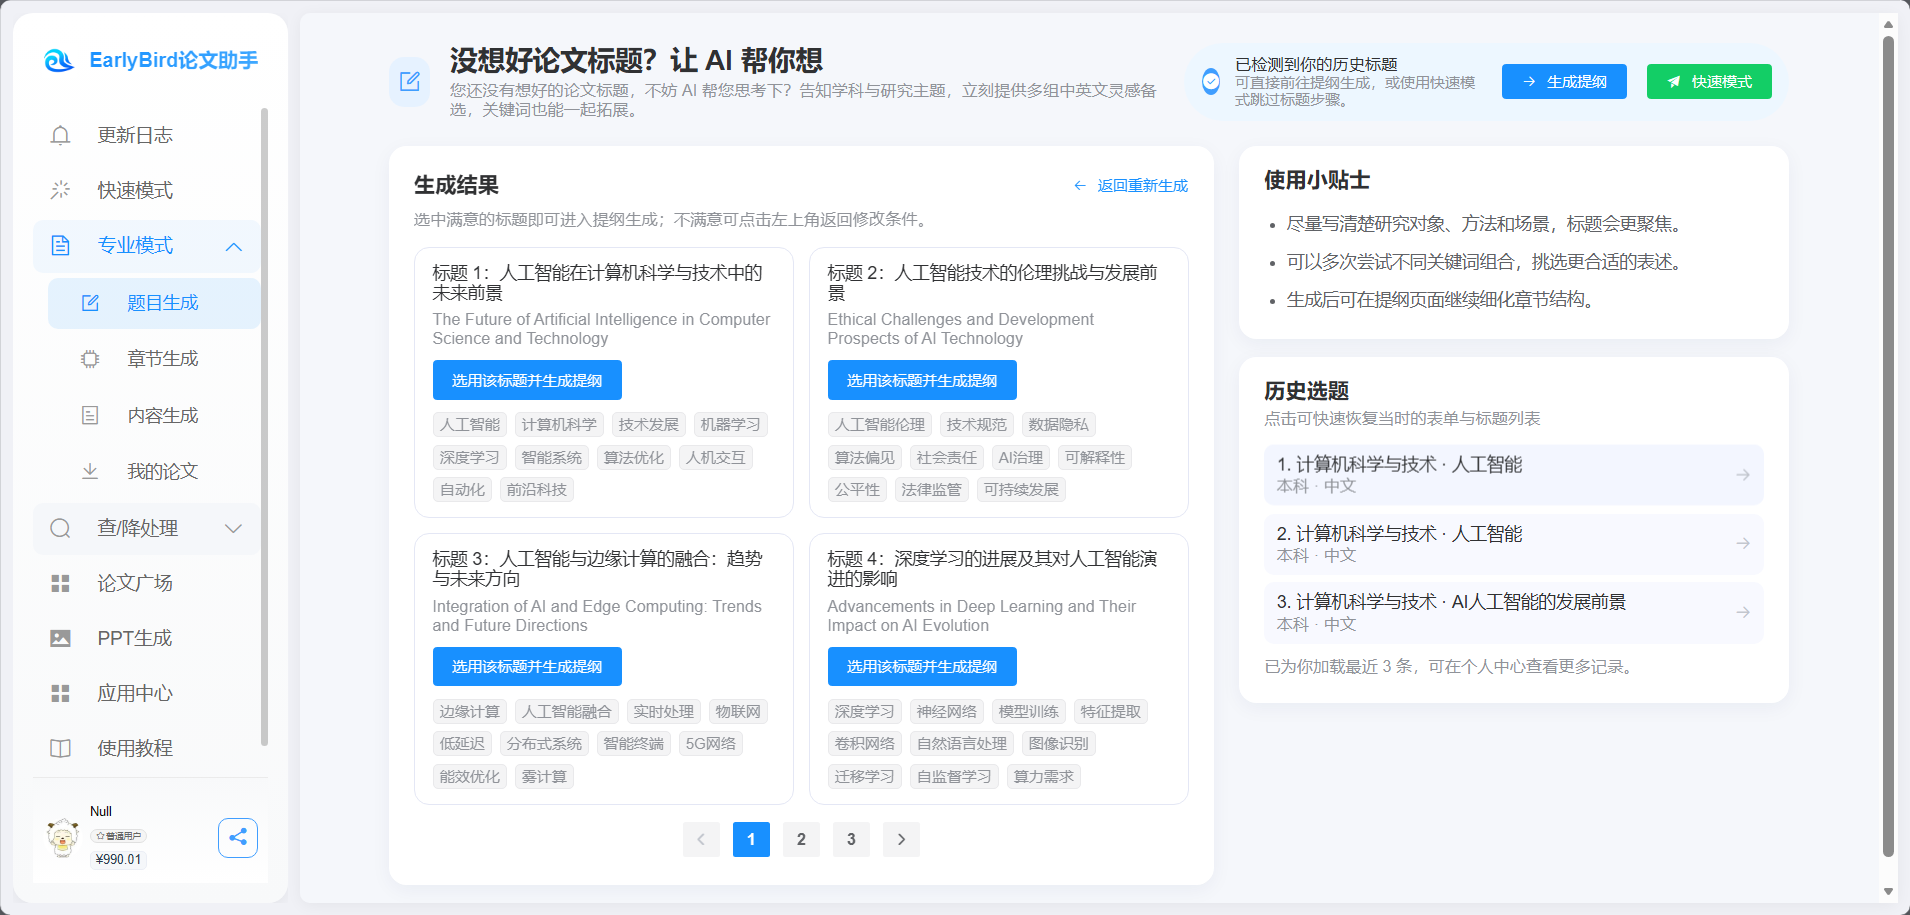The image size is (1910, 915).
Task: Click the 题目生成 pencil icon
Action: 91,303
